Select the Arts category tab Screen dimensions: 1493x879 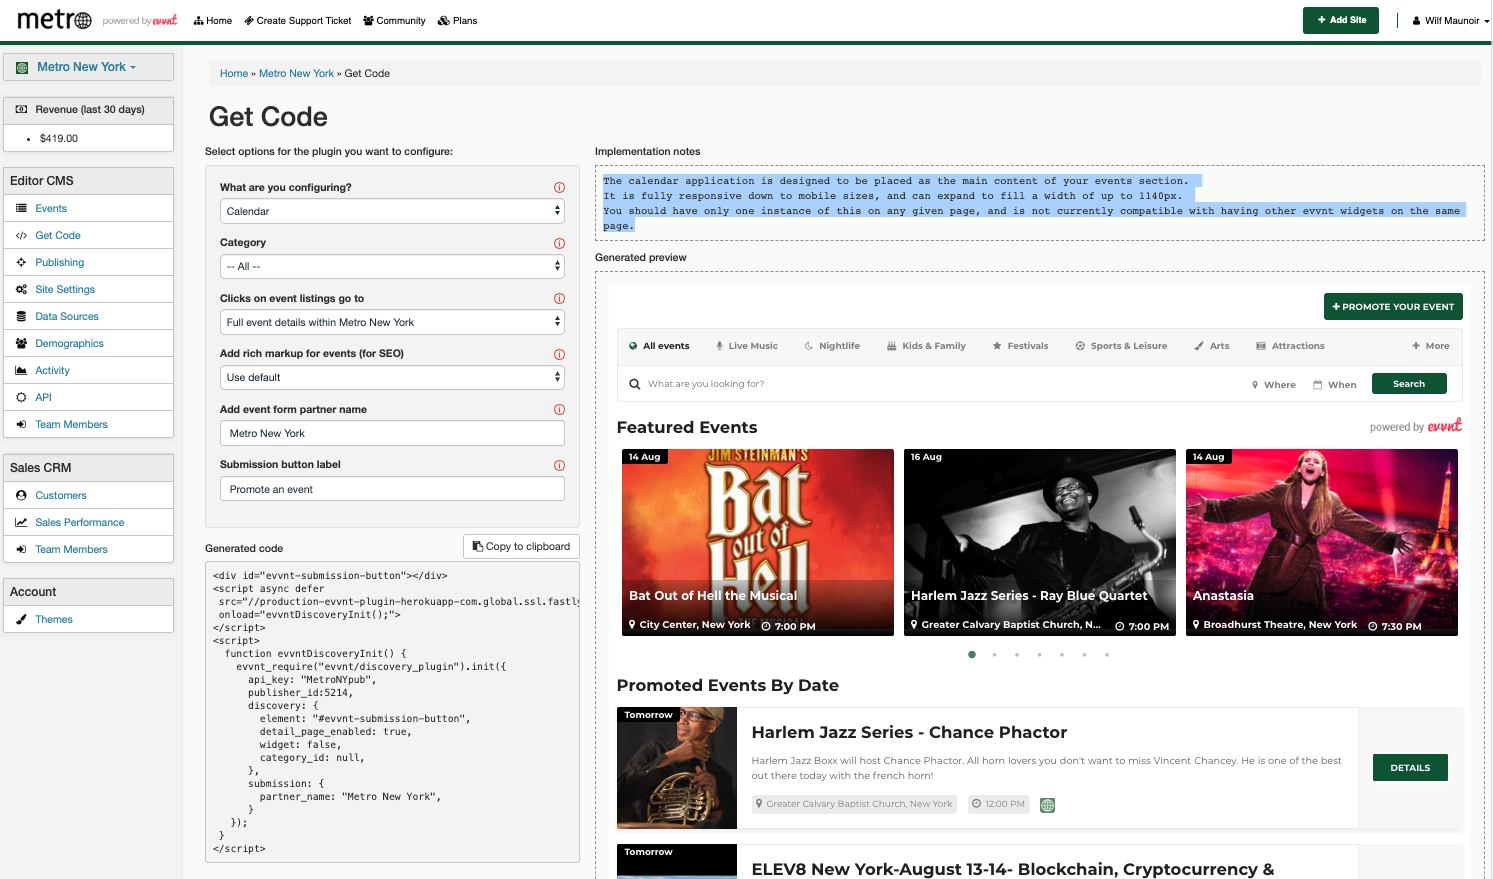pyautogui.click(x=1212, y=346)
